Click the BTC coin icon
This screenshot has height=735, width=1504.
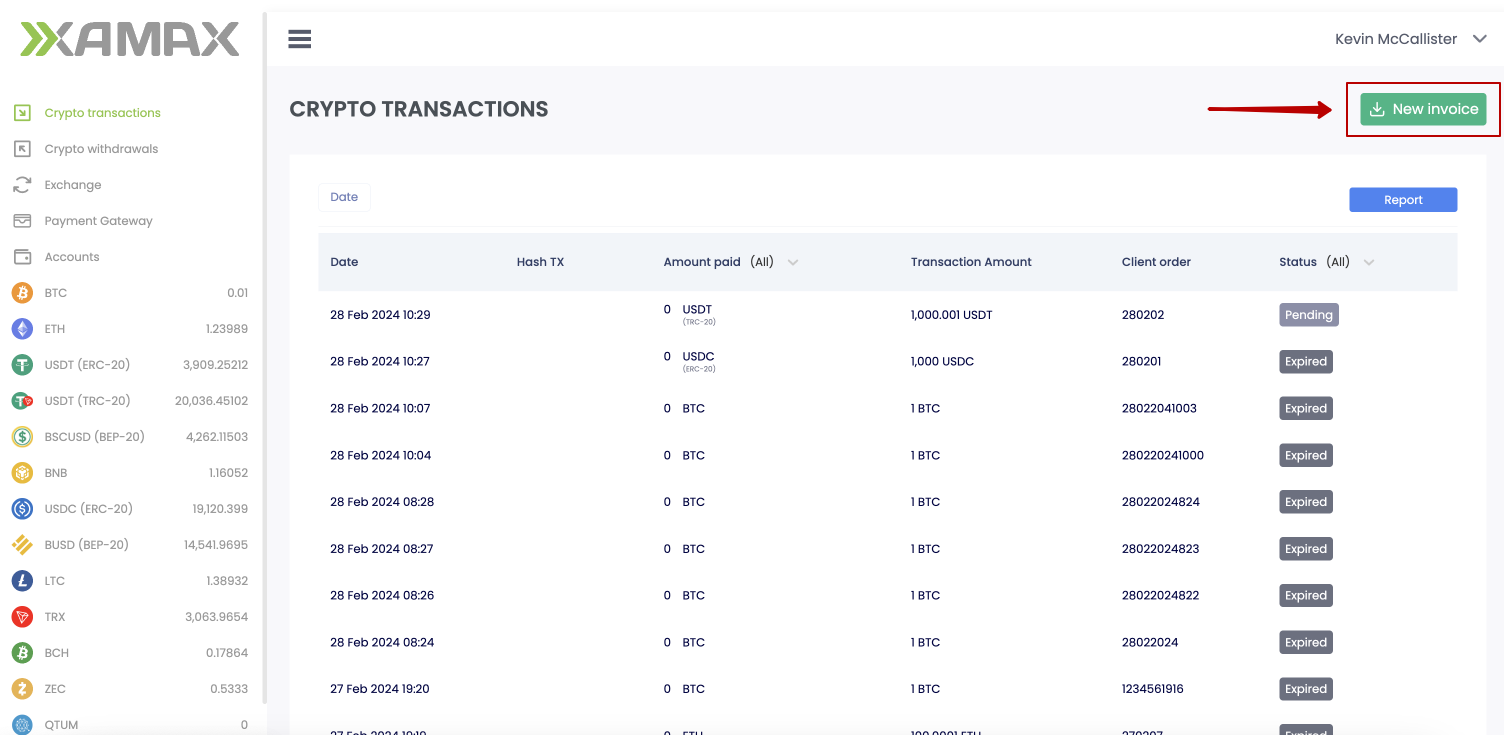point(22,293)
